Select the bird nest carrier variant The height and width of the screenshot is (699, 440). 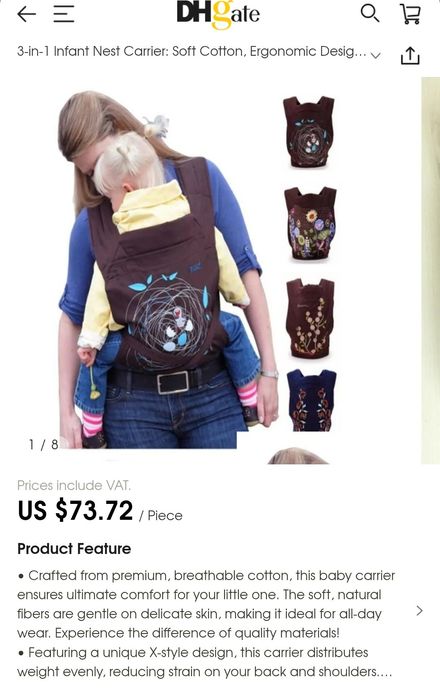(x=308, y=132)
